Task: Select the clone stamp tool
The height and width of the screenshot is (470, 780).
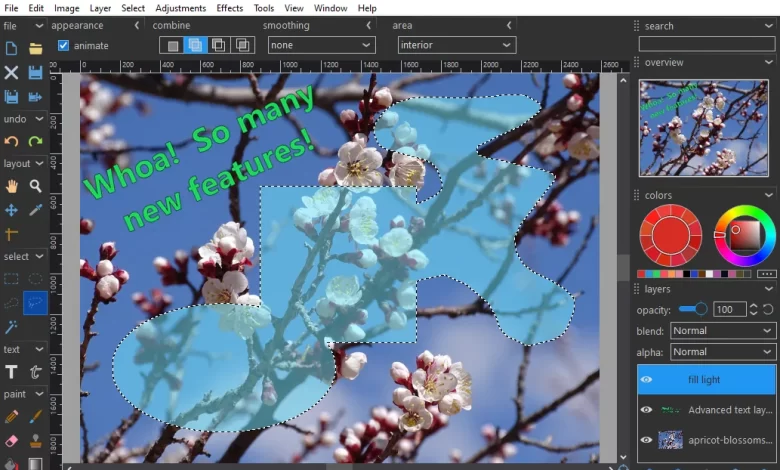Action: [x=35, y=441]
